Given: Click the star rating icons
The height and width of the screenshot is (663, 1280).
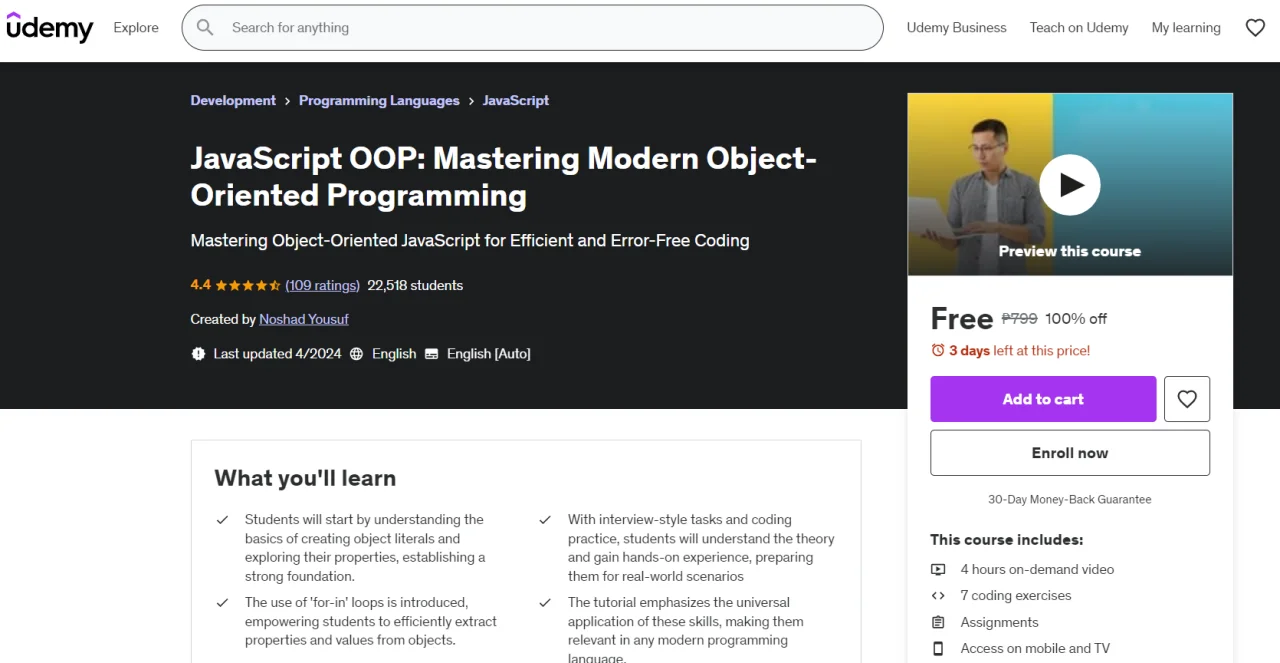Looking at the screenshot, I should (248, 285).
